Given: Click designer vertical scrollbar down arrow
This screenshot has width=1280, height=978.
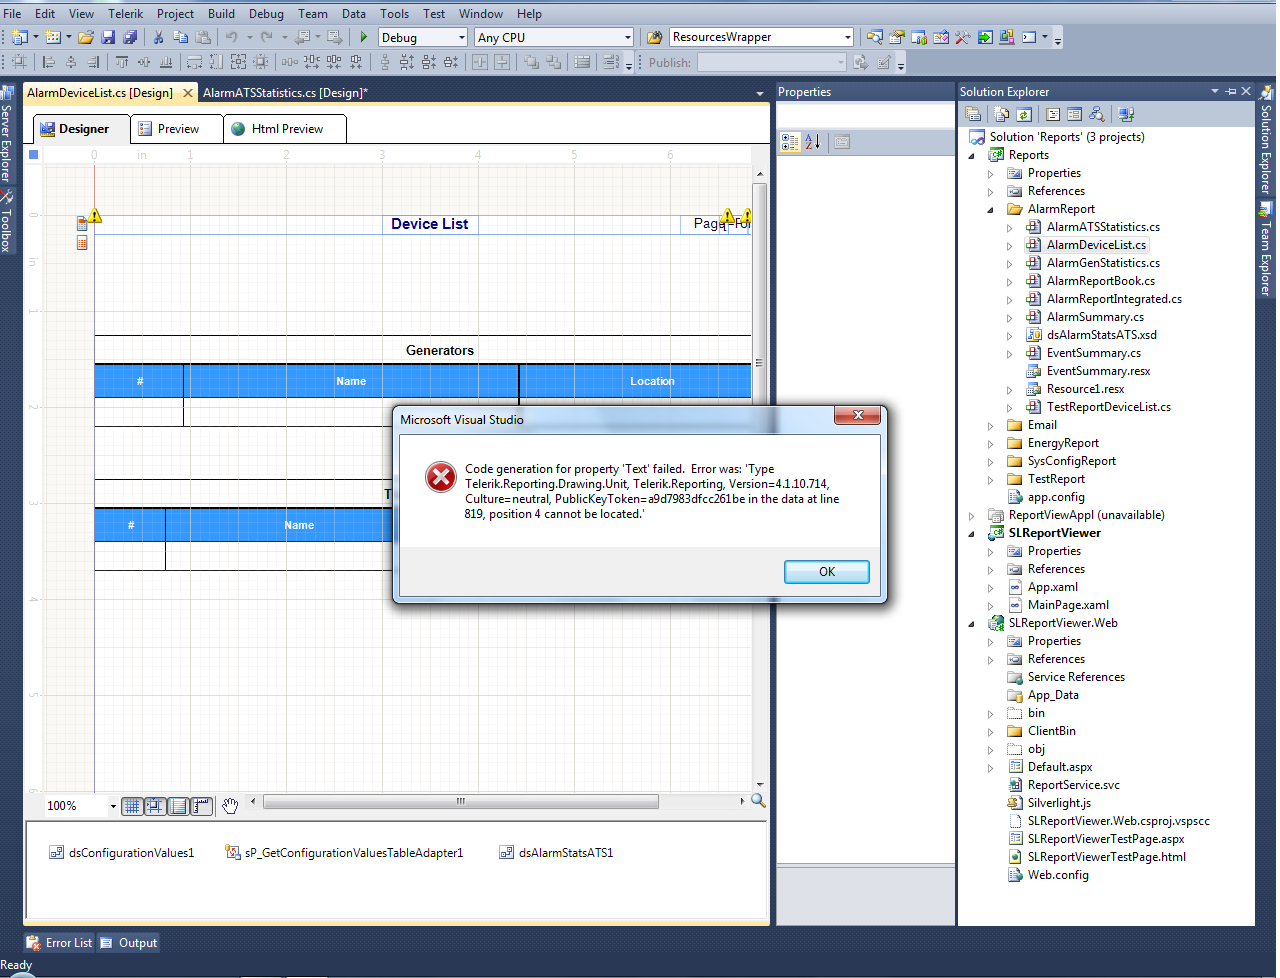Looking at the screenshot, I should pyautogui.click(x=760, y=786).
